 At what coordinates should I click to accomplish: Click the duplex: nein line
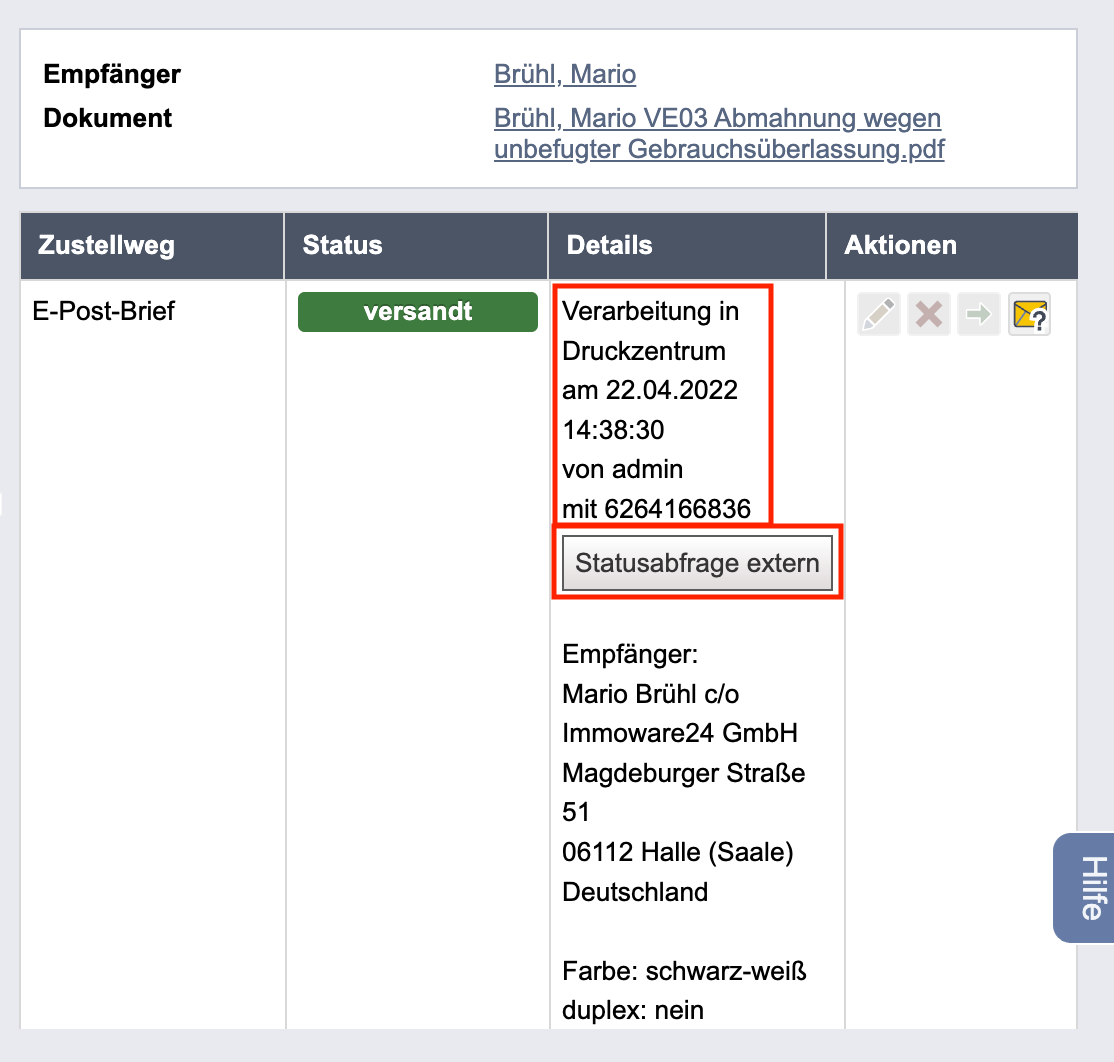click(632, 1010)
